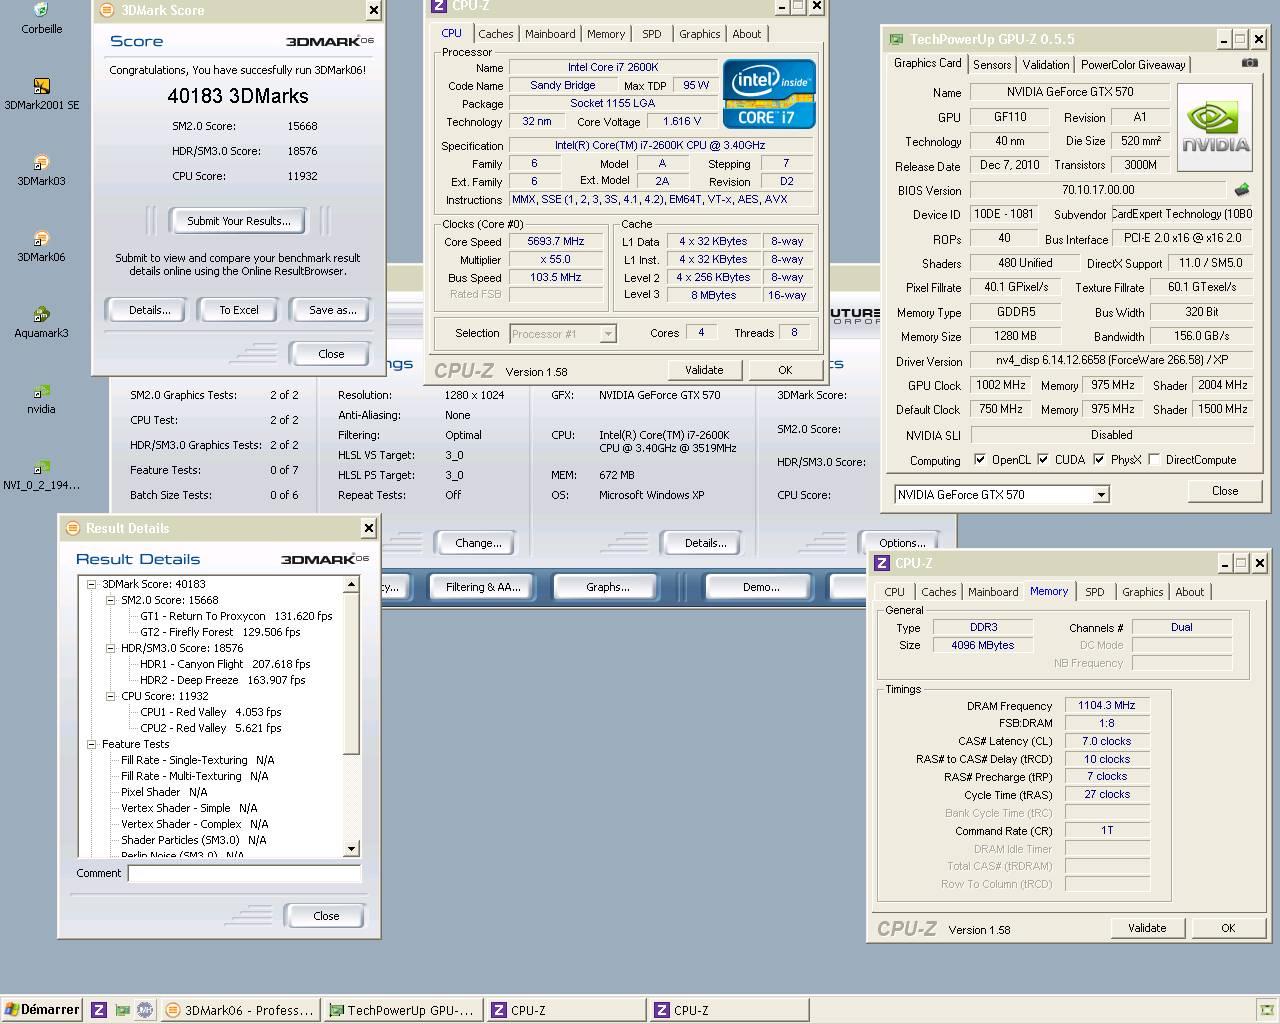The width and height of the screenshot is (1280, 1024).
Task: Click the Options... button in 3DMark06
Action: [x=902, y=543]
